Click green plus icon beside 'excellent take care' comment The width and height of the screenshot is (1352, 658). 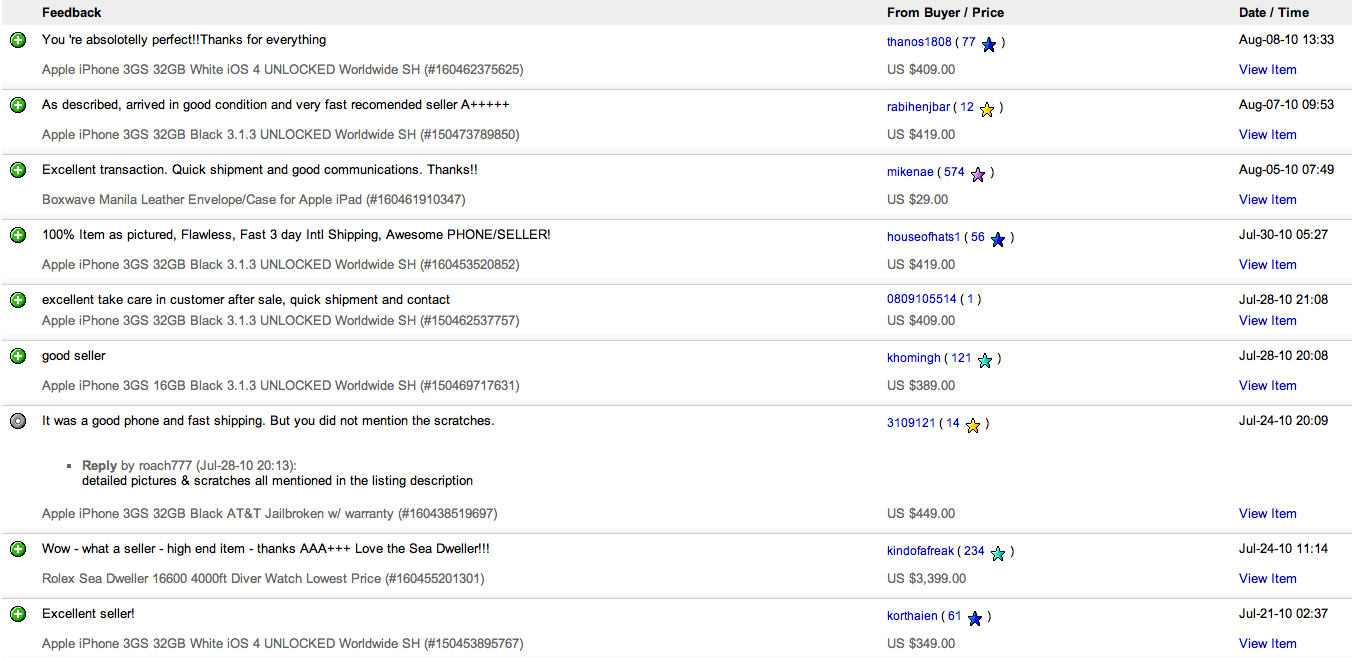18,300
